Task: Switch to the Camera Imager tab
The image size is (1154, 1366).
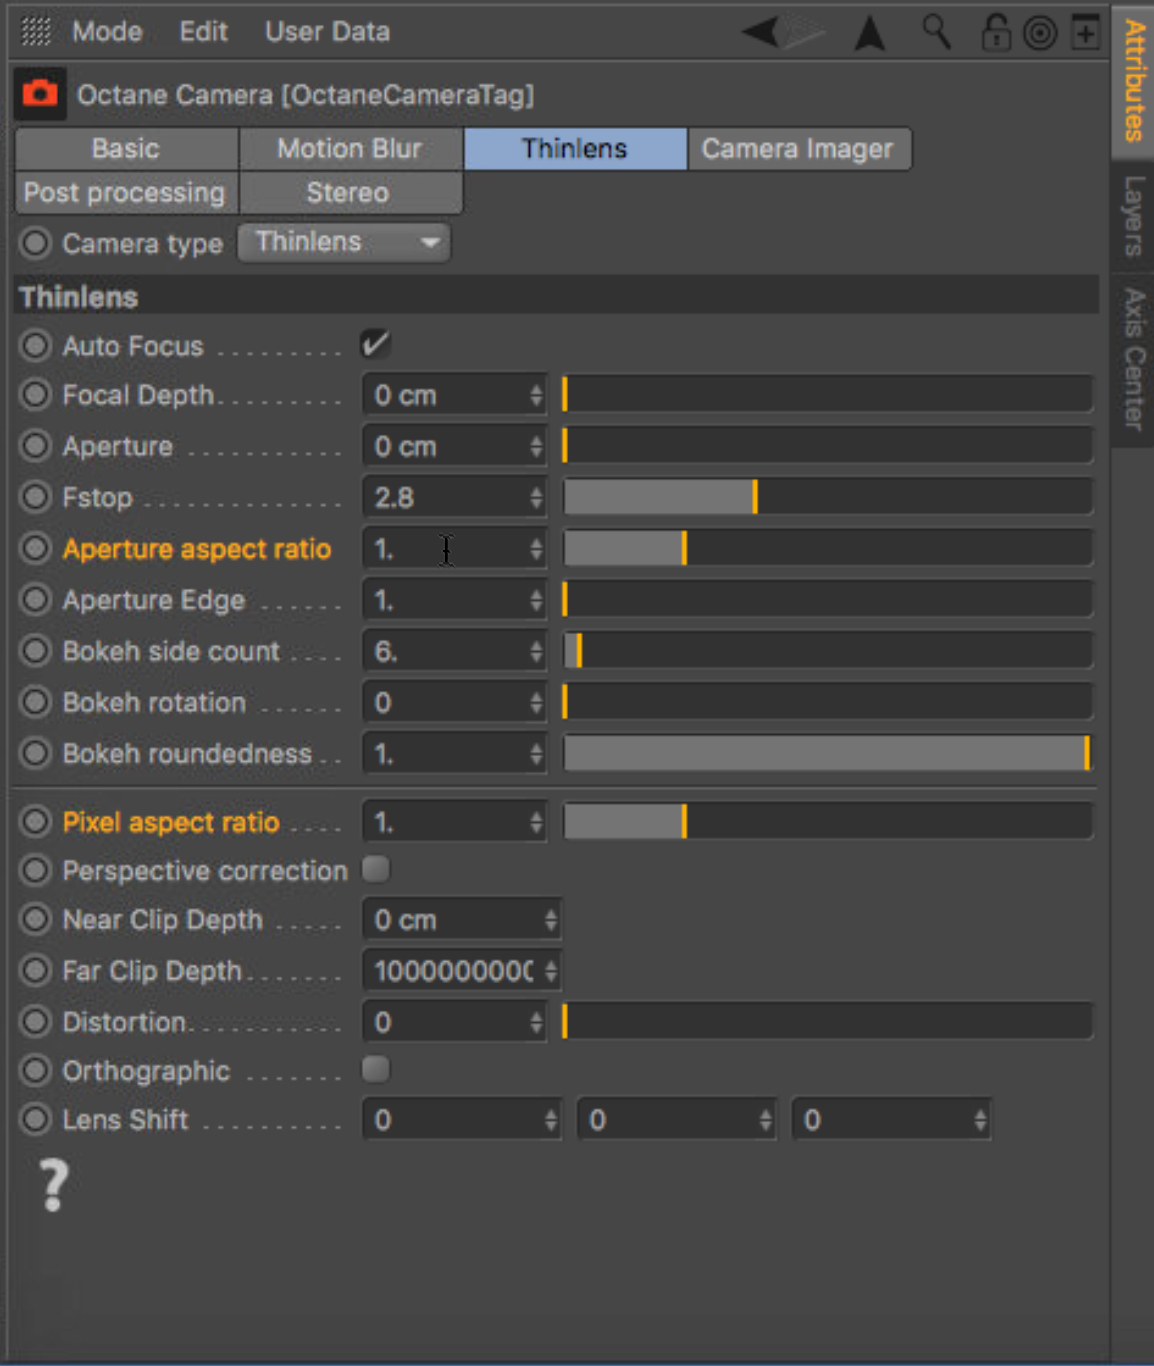Action: tap(797, 149)
